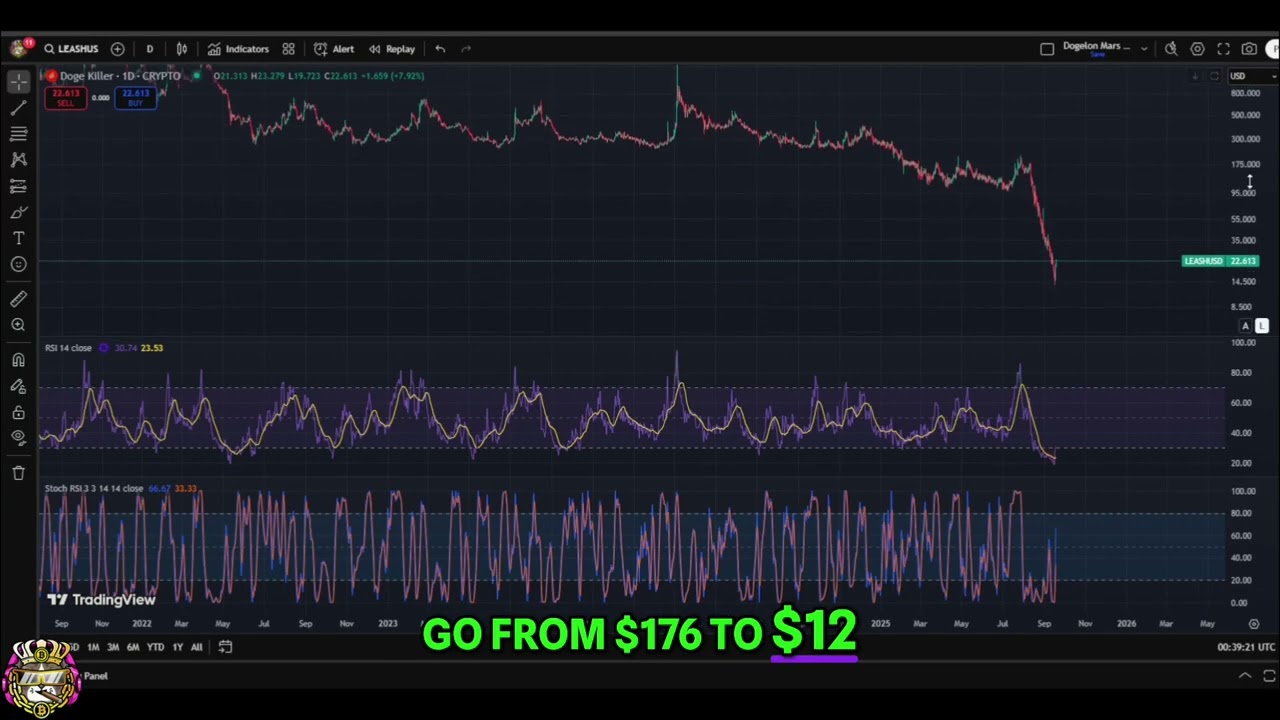Viewport: 1280px width, 720px height.
Task: Open the go to date calendar icon
Action: [225, 647]
